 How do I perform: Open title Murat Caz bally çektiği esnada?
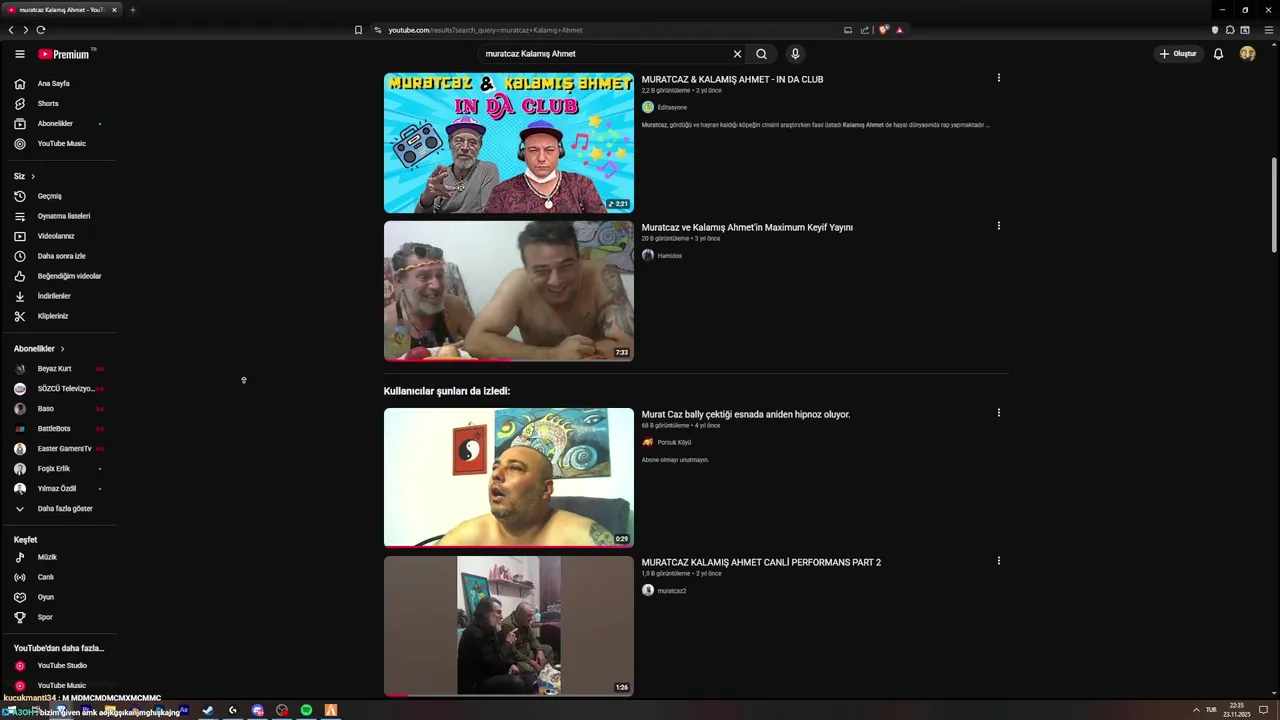tap(746, 415)
